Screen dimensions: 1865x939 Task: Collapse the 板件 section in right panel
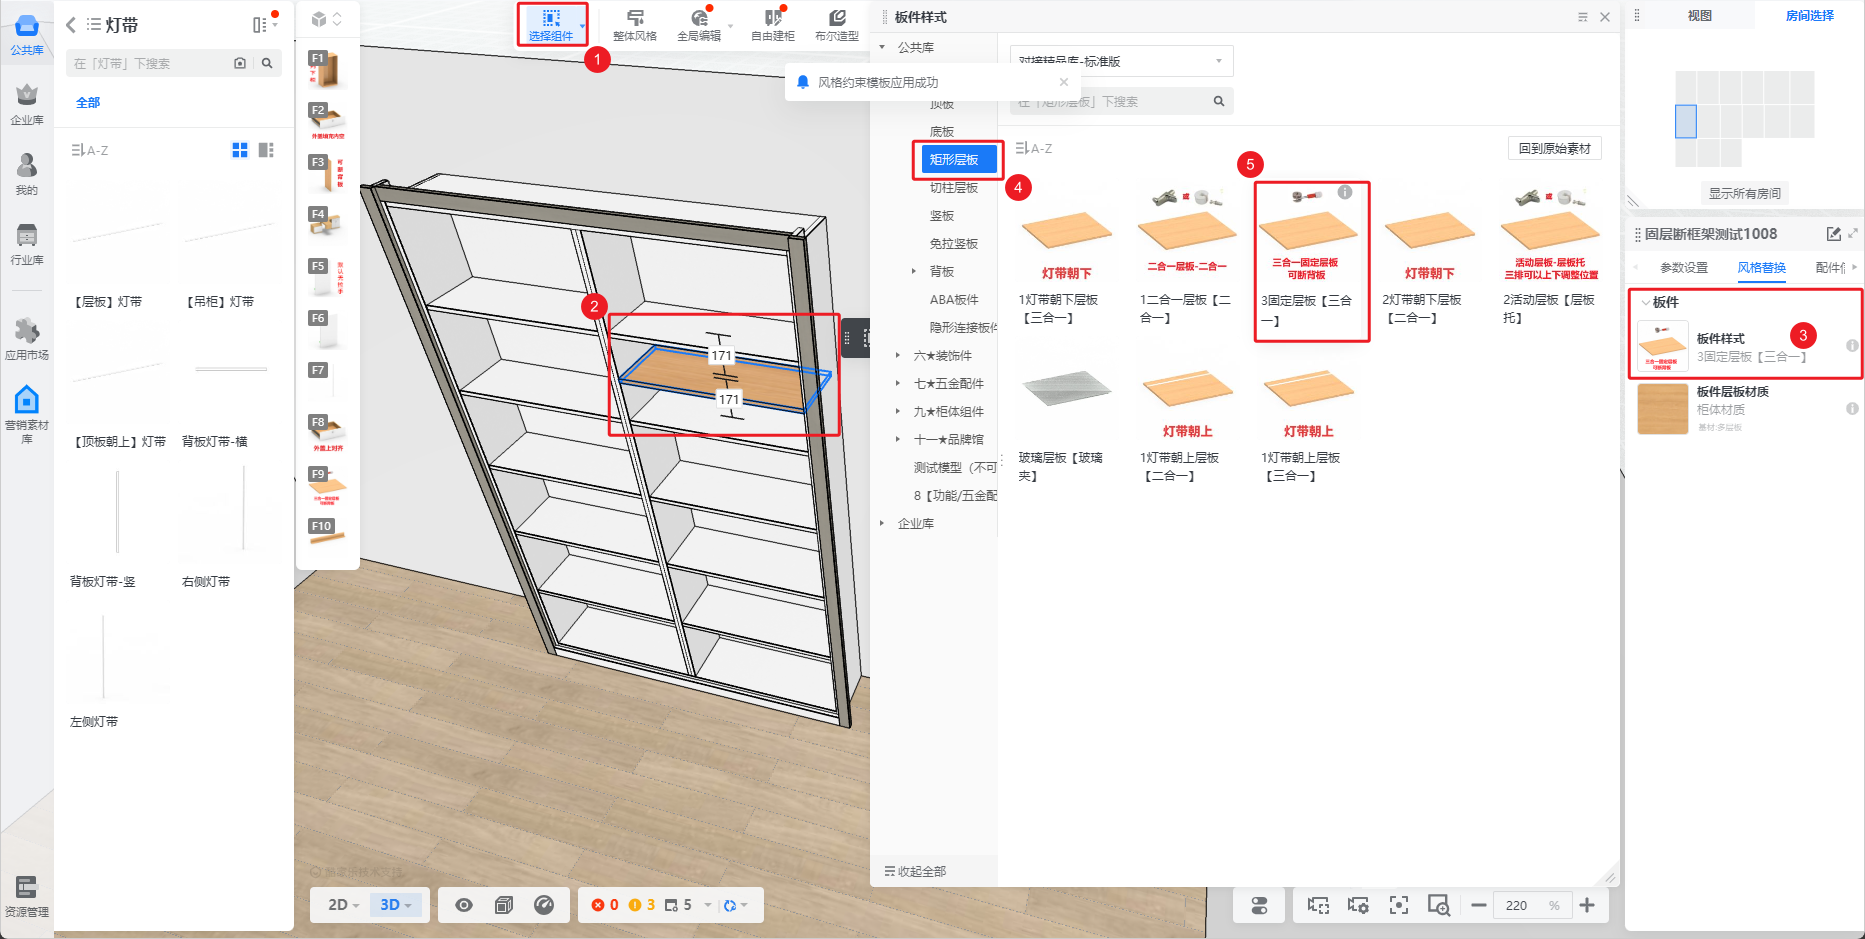pyautogui.click(x=1646, y=302)
